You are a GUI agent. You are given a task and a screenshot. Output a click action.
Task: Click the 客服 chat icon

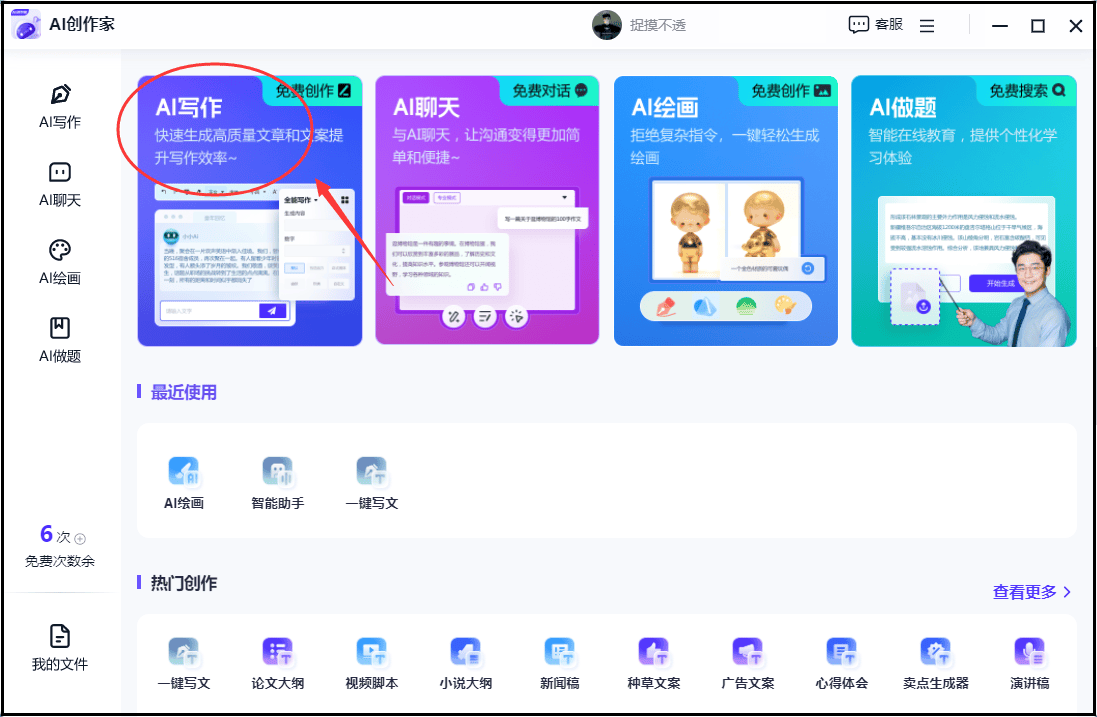click(859, 25)
